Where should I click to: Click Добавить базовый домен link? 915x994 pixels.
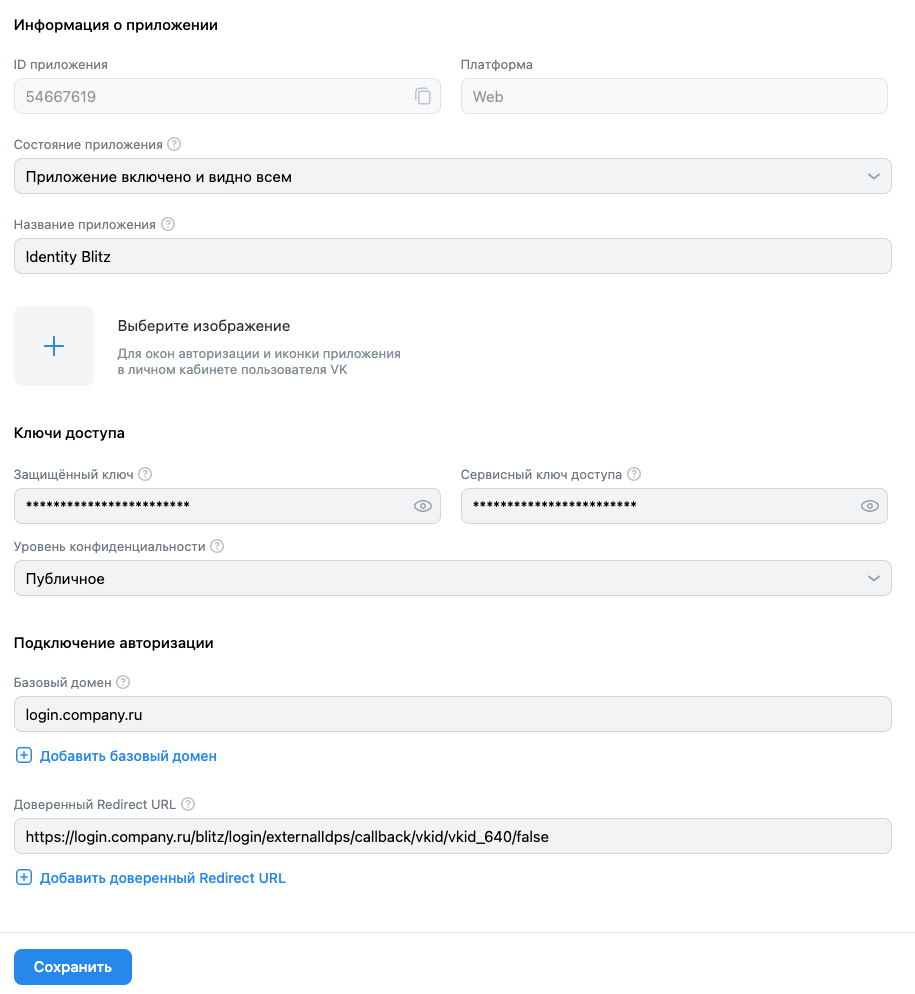tap(116, 756)
